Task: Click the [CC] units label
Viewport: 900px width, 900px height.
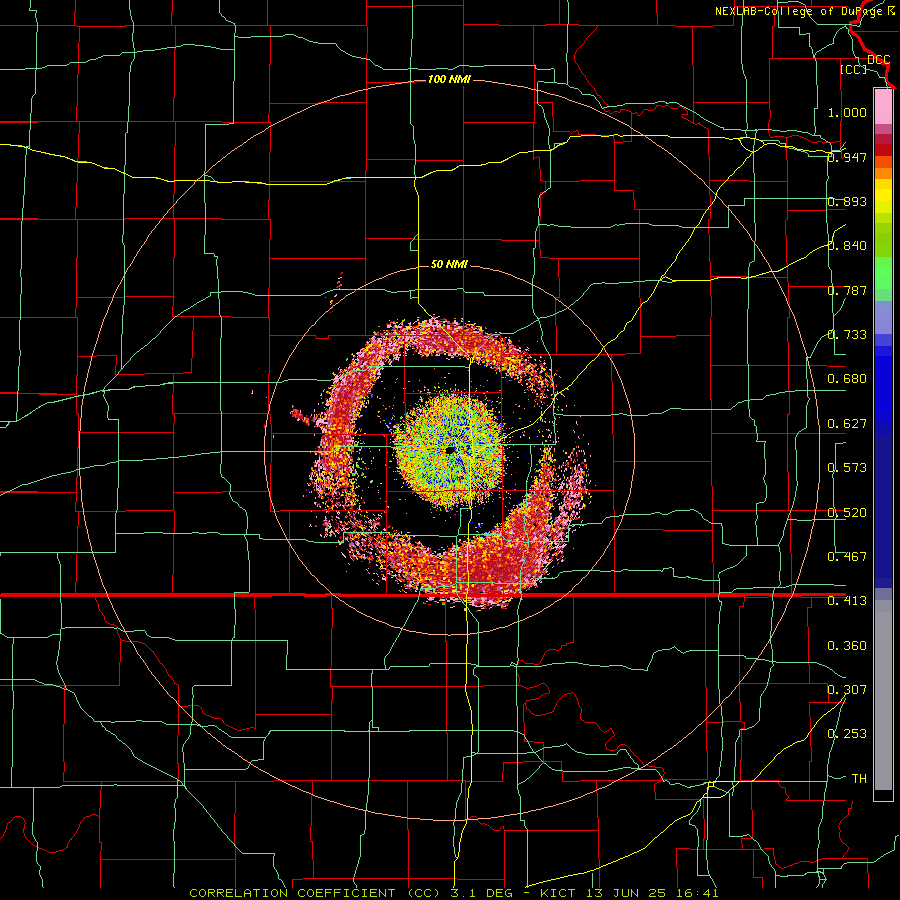Action: 853,69
